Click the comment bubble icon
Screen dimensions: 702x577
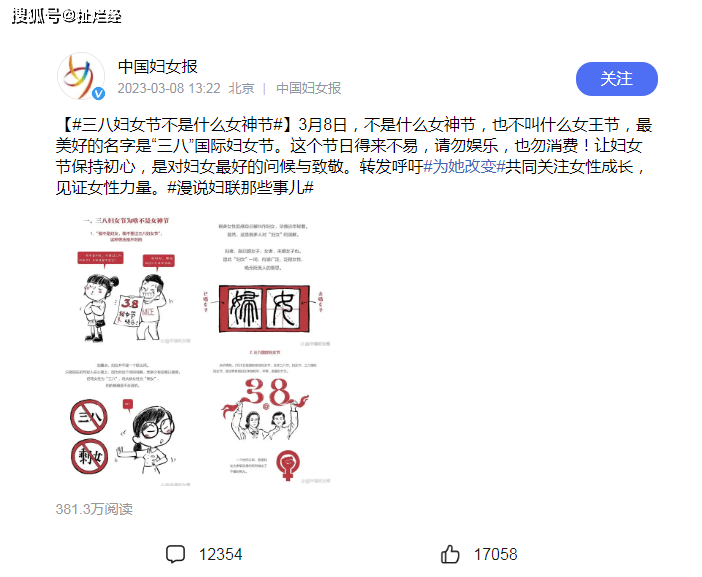175,554
